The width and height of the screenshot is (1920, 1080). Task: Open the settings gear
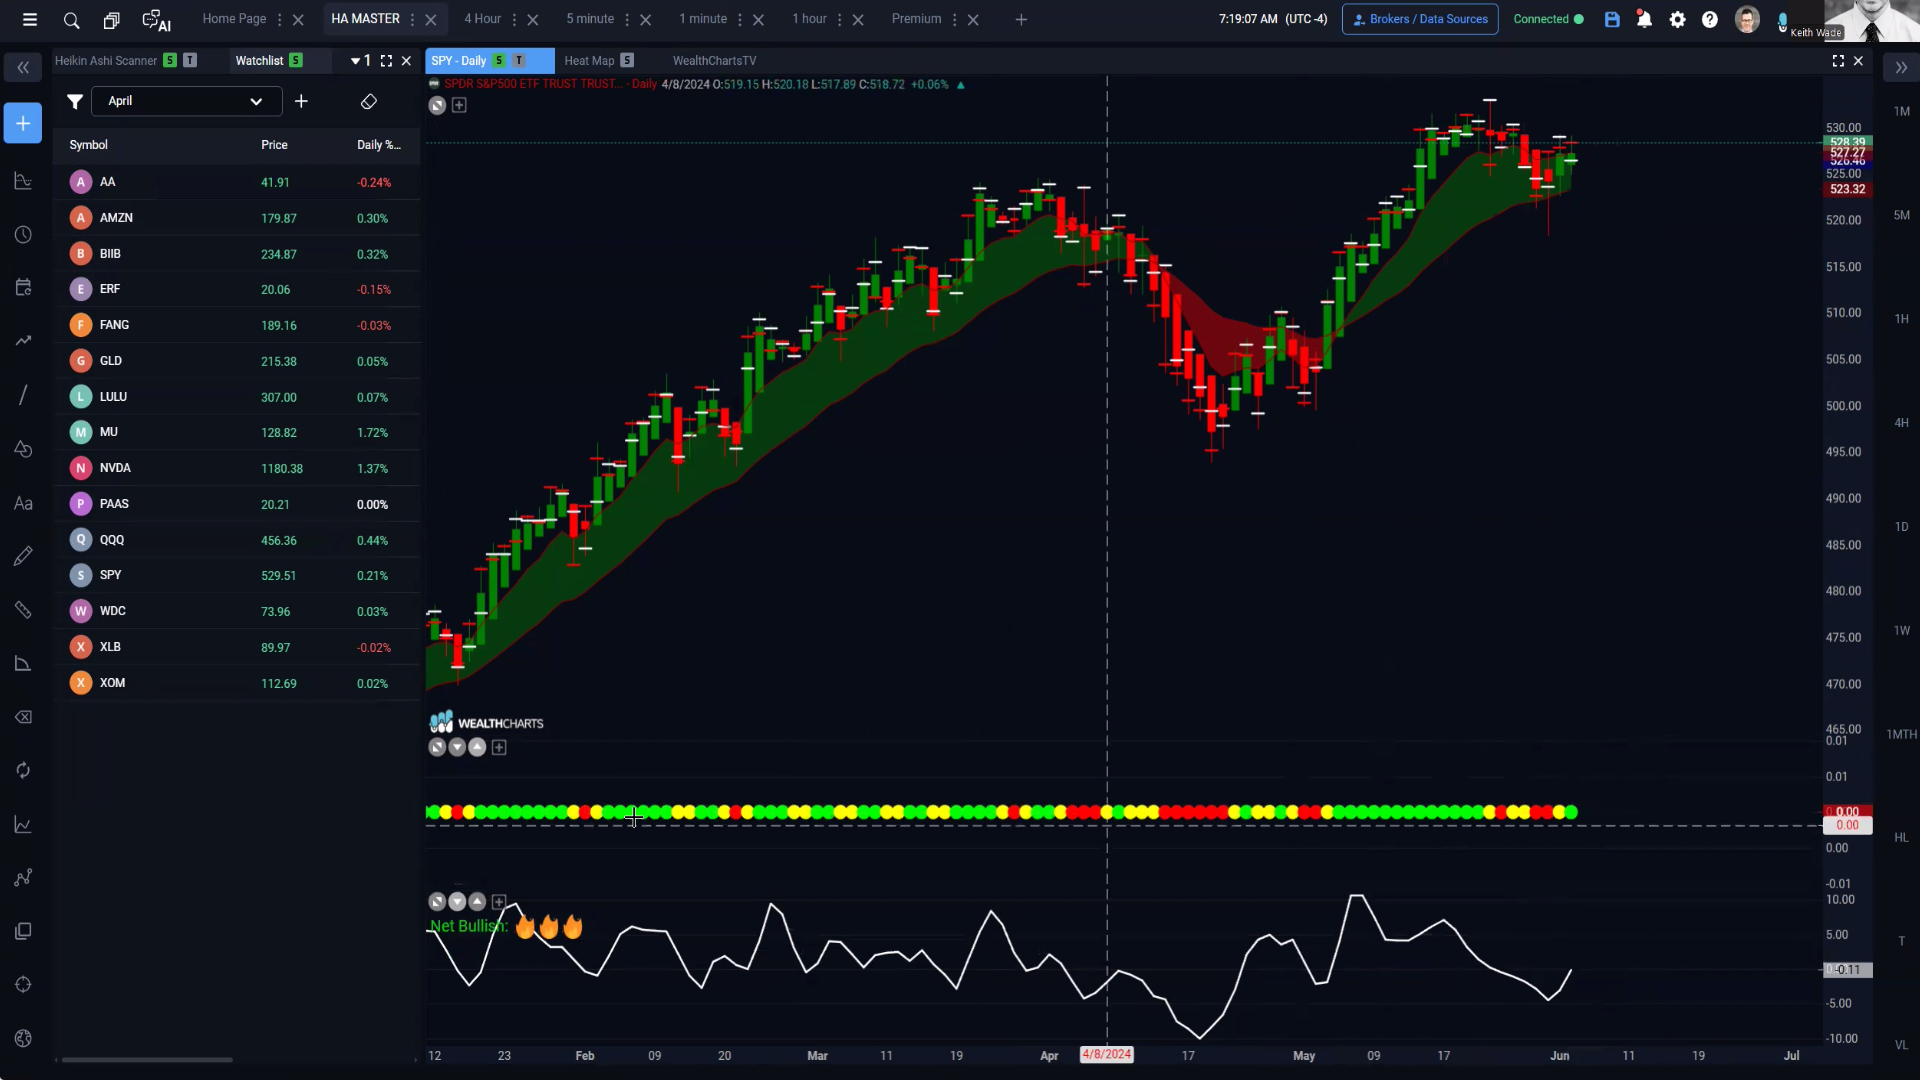point(1678,20)
